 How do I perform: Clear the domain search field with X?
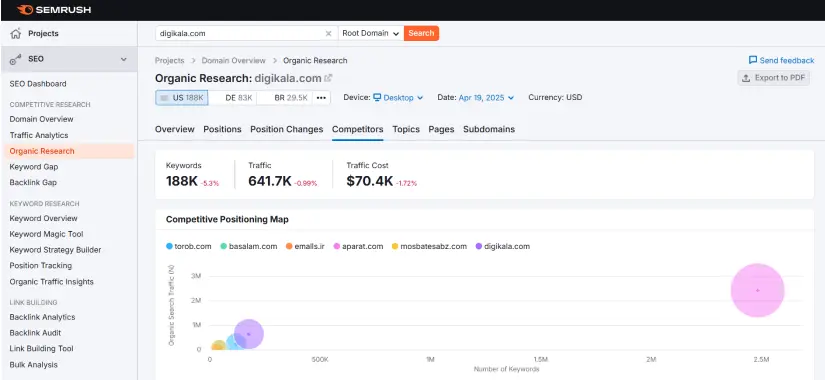click(x=328, y=33)
